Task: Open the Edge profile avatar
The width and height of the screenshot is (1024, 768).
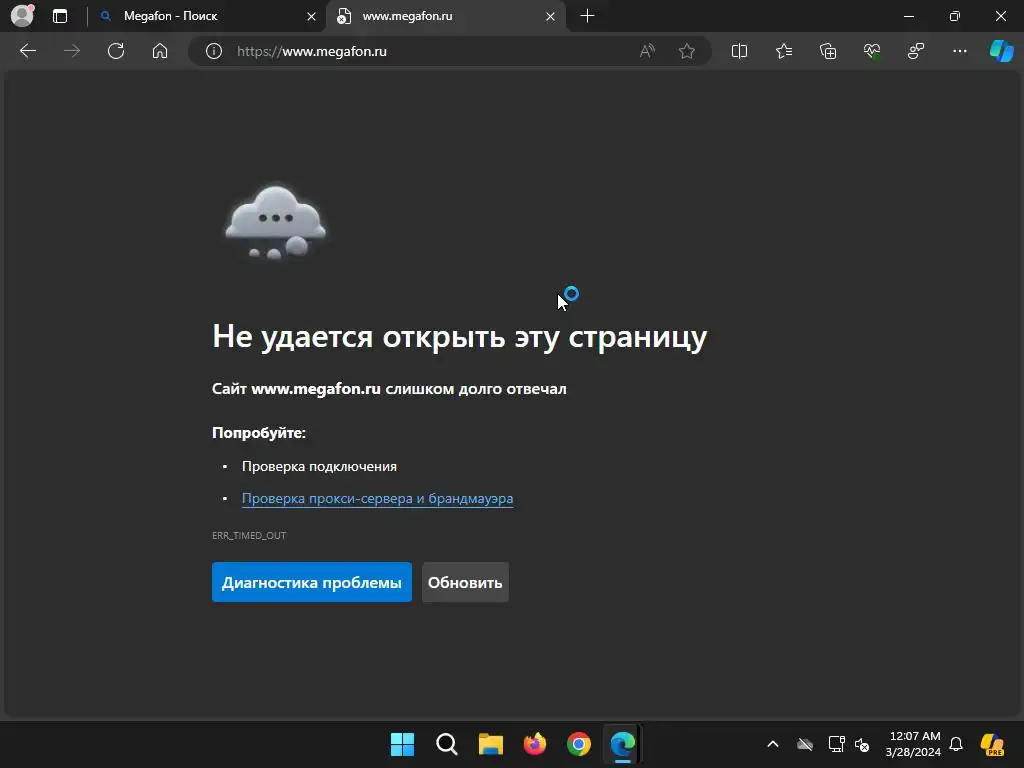Action: pyautogui.click(x=22, y=16)
